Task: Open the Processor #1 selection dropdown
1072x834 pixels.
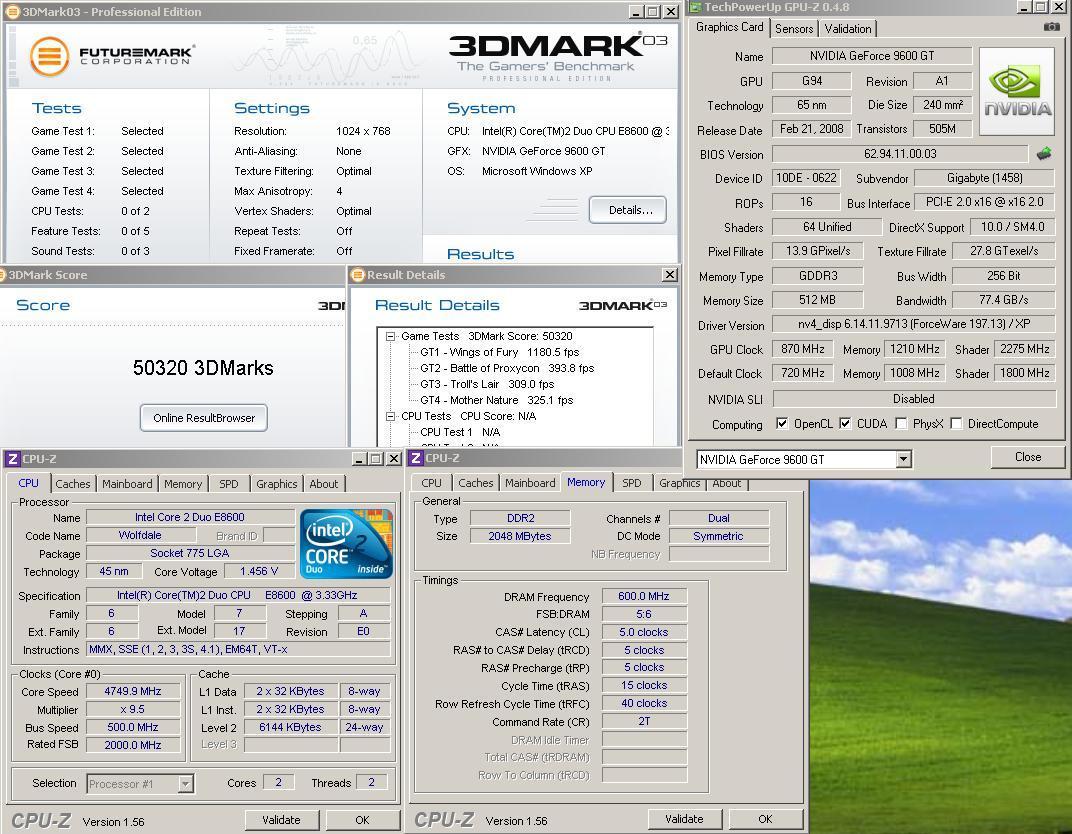Action: pyautogui.click(x=185, y=783)
